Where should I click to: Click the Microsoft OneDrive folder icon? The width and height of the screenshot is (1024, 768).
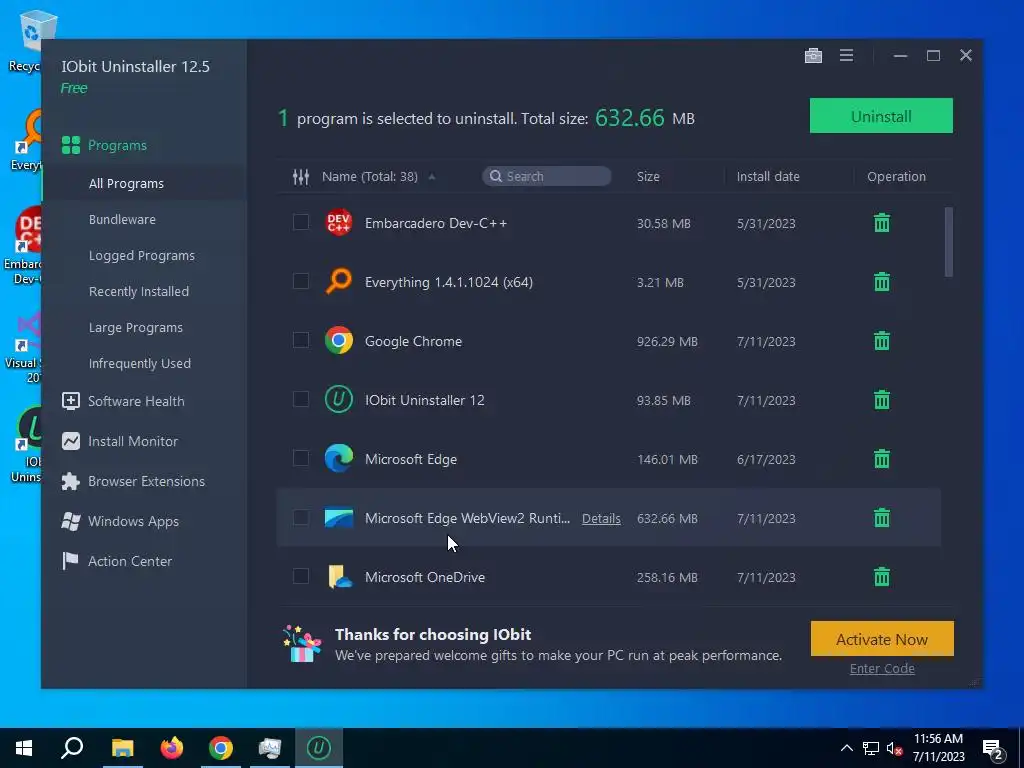tap(340, 577)
